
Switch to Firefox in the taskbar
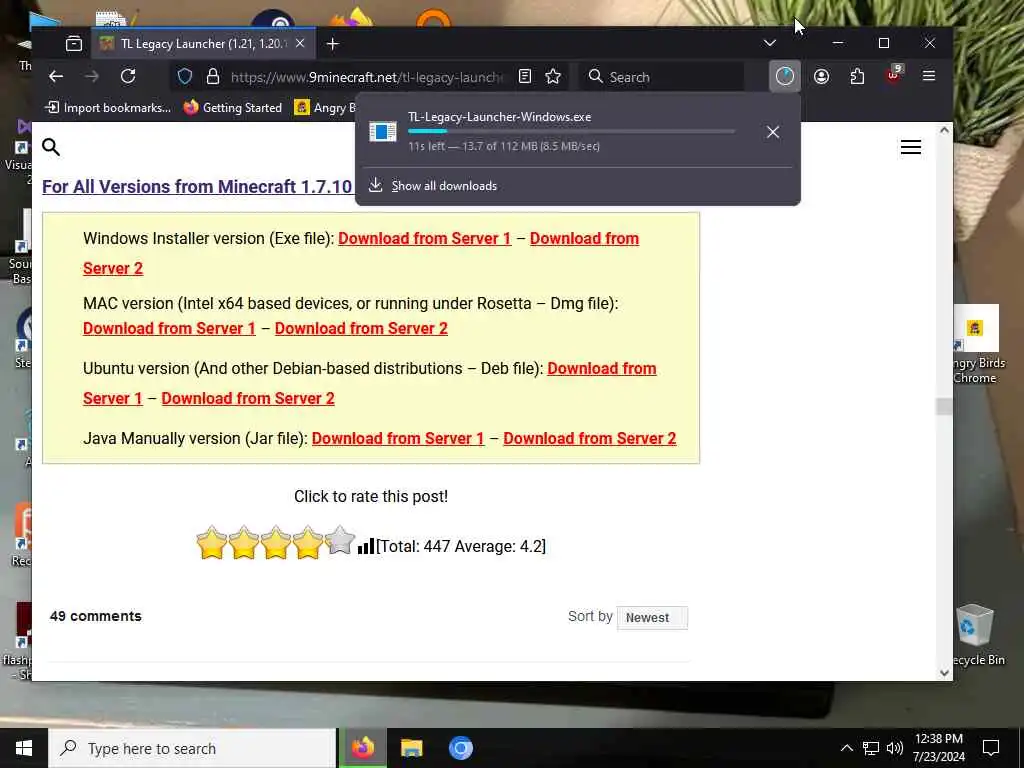[x=362, y=748]
